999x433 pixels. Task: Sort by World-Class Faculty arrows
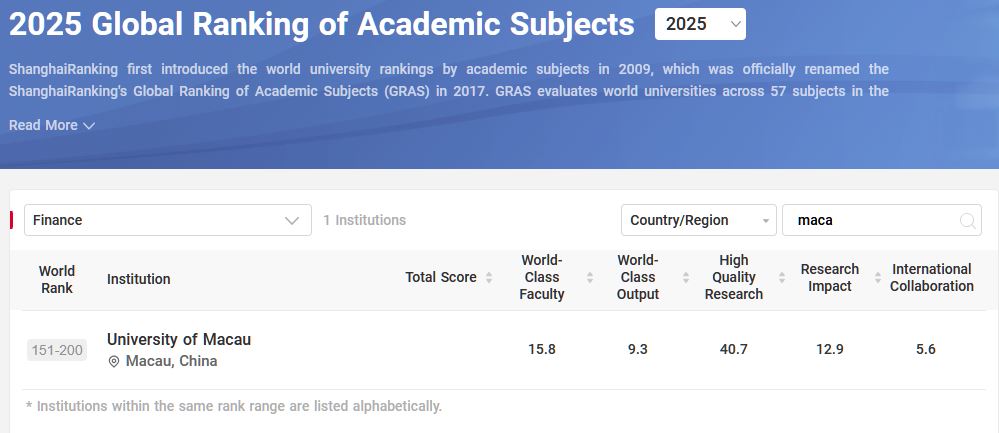pos(590,278)
